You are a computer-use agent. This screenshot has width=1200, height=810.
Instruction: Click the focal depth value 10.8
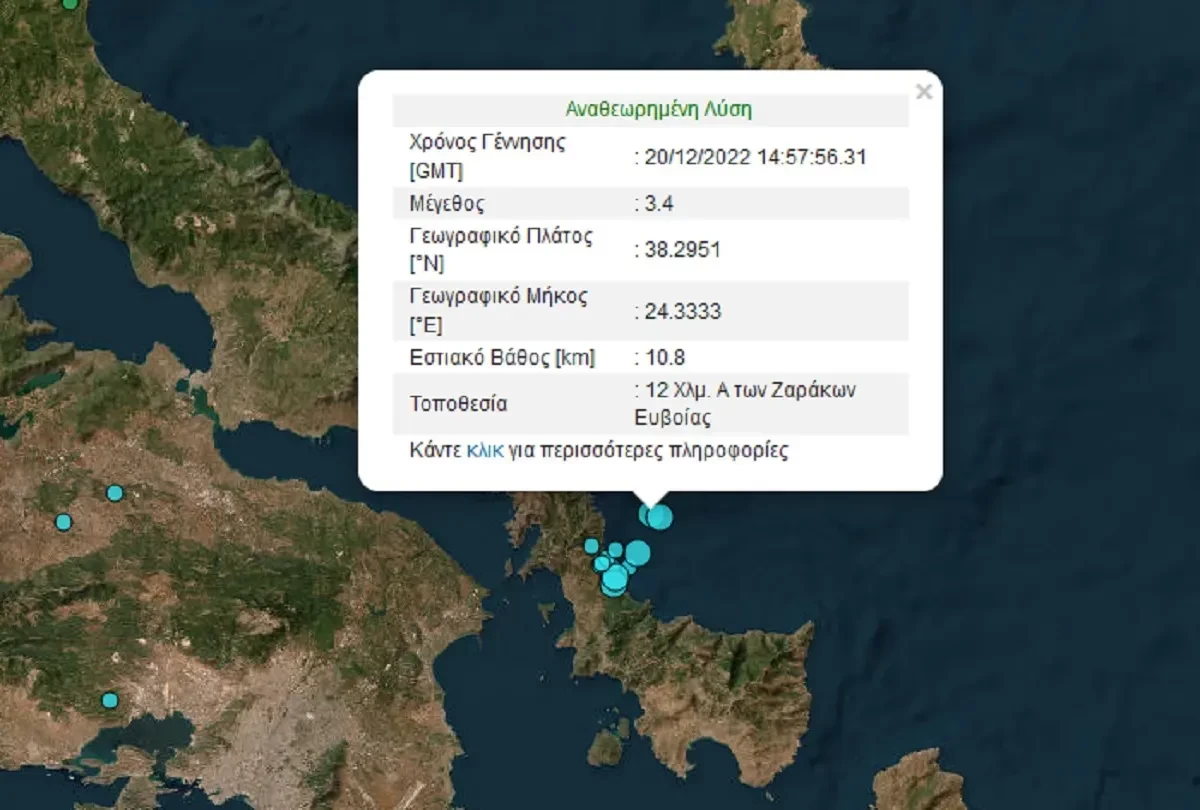pyautogui.click(x=662, y=358)
